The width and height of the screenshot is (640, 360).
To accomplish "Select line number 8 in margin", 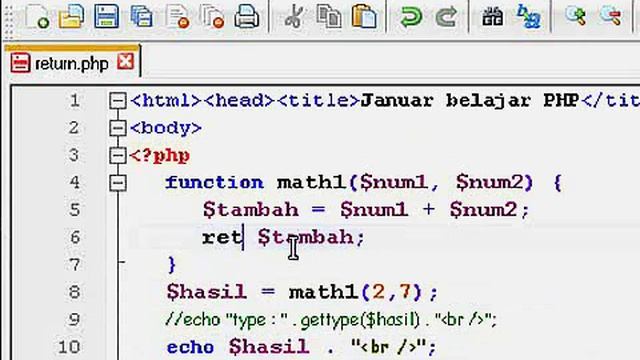I will (74, 292).
